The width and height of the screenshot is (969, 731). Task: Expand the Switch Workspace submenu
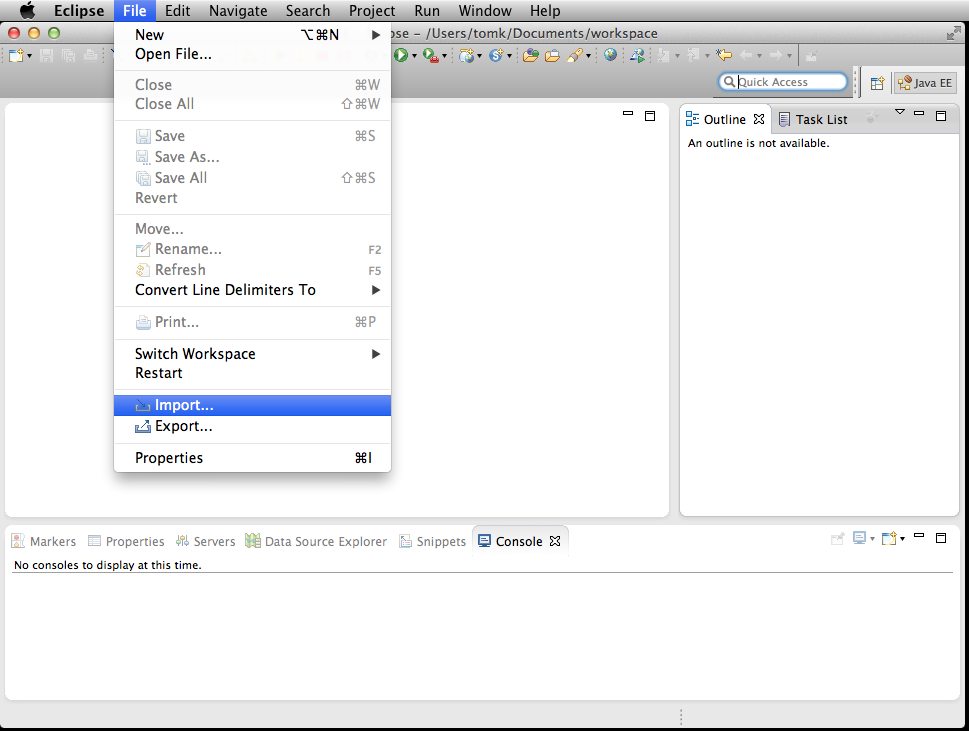(376, 354)
